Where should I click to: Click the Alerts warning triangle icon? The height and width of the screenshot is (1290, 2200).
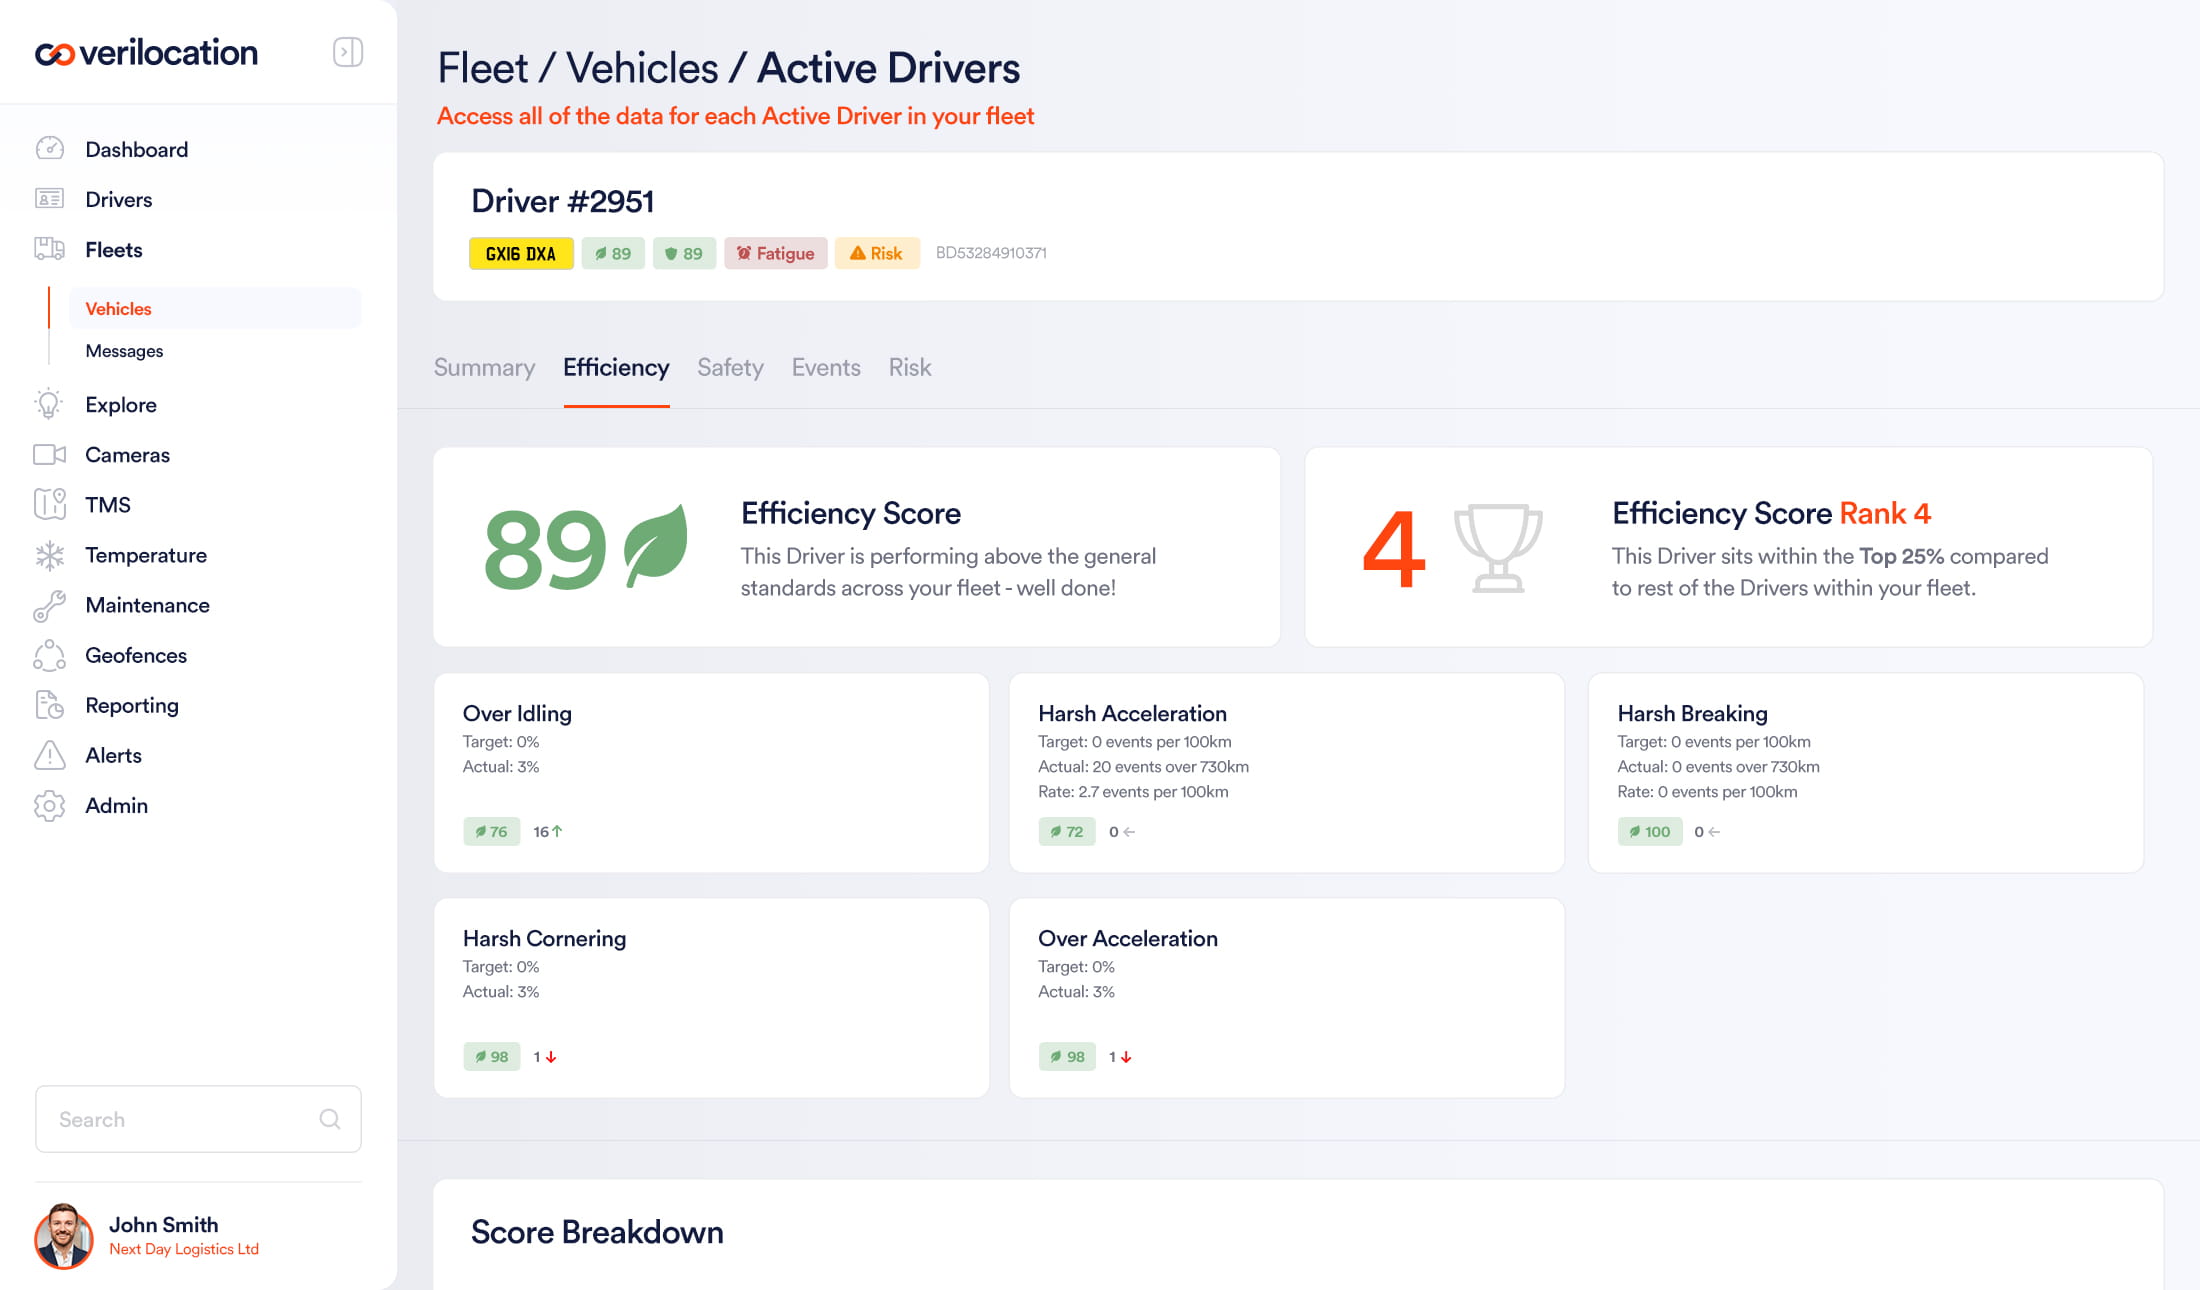(49, 755)
